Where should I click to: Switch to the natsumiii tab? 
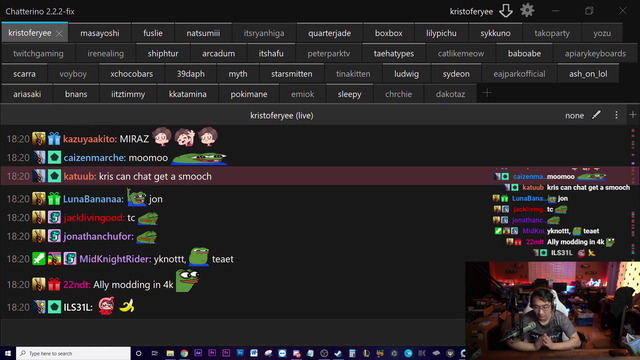(x=203, y=33)
